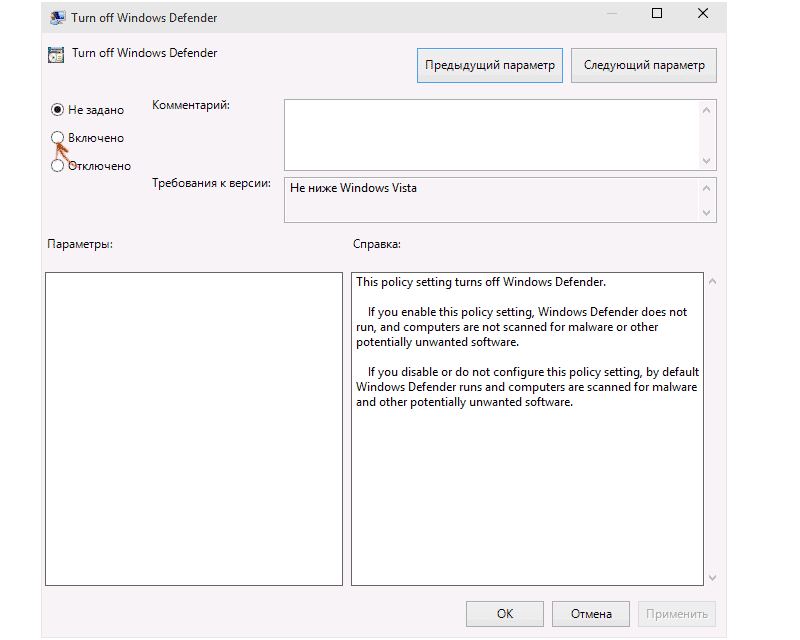
Task: Cancel changes with "Отмена" button
Action: click(591, 613)
